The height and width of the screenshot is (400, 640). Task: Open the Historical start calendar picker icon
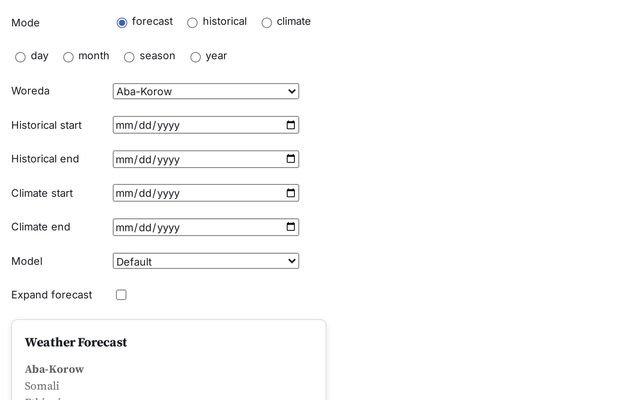291,125
